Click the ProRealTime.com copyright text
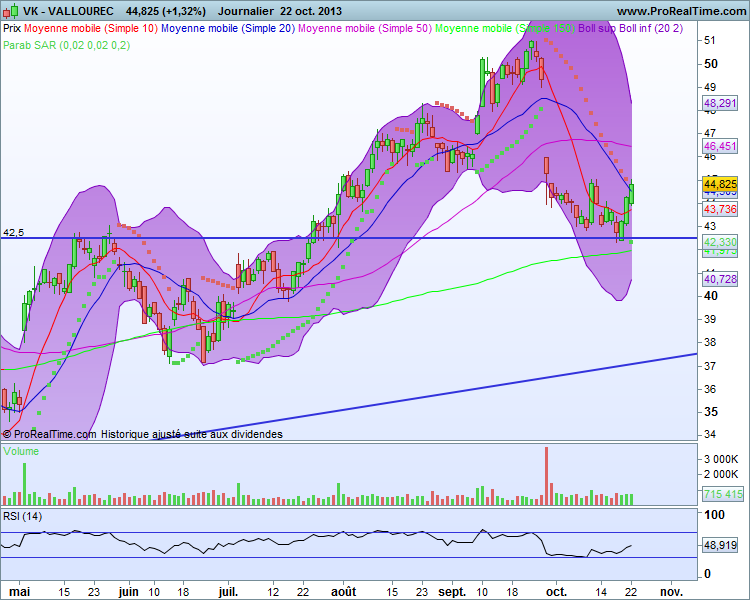 tap(49, 434)
